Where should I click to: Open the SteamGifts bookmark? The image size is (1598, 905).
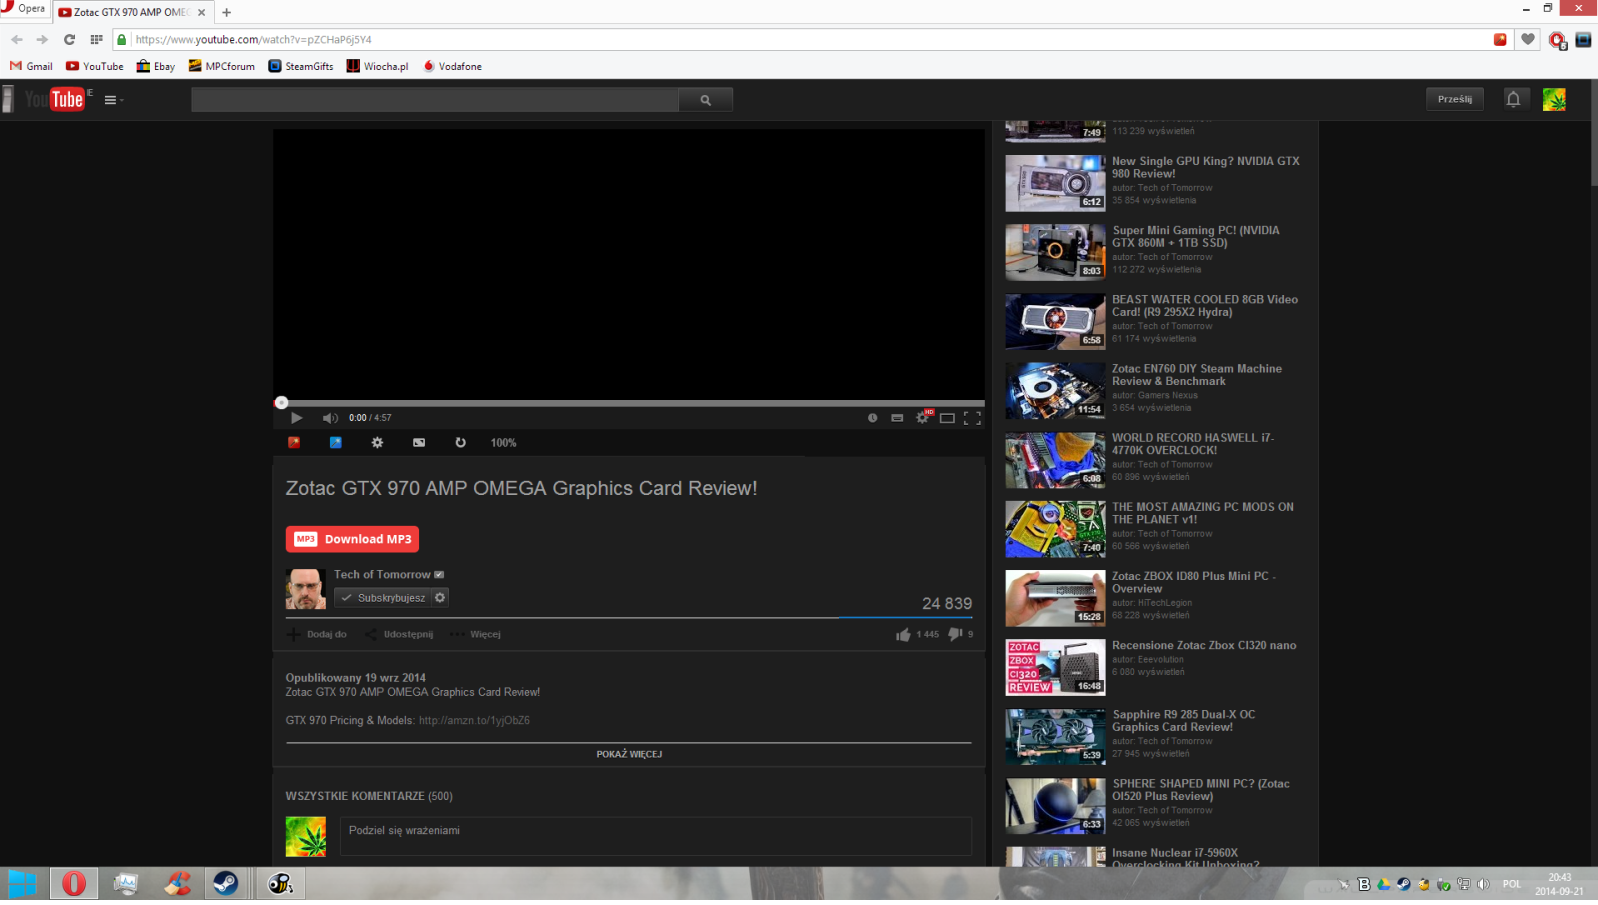tap(301, 66)
